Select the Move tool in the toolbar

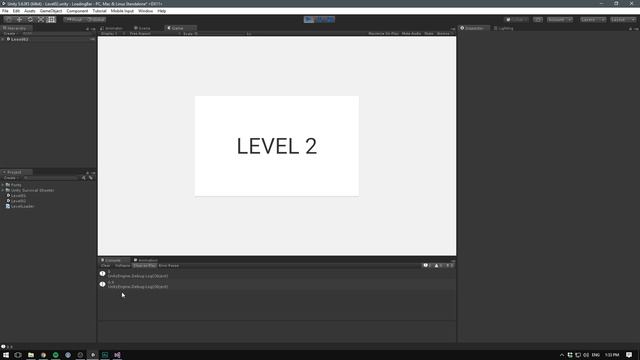19,19
